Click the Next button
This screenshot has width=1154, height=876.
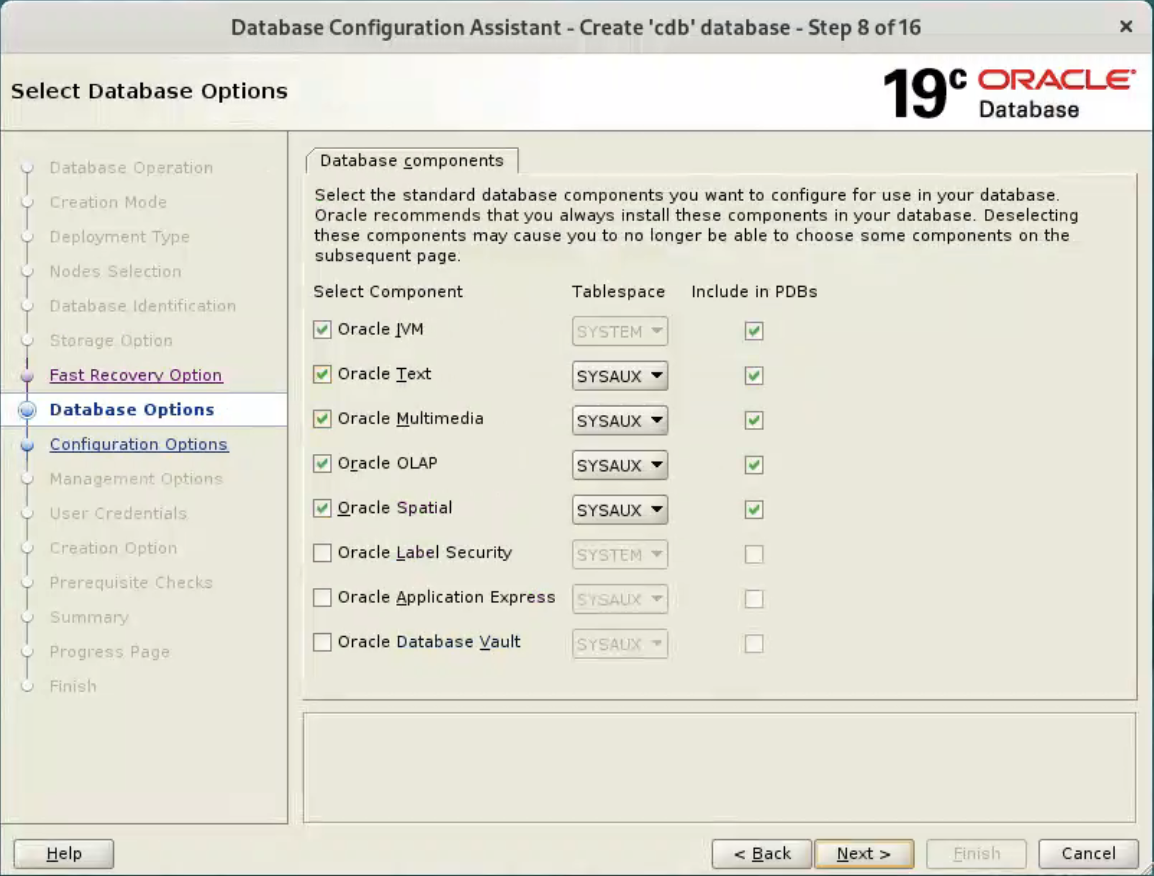pyautogui.click(x=864, y=853)
